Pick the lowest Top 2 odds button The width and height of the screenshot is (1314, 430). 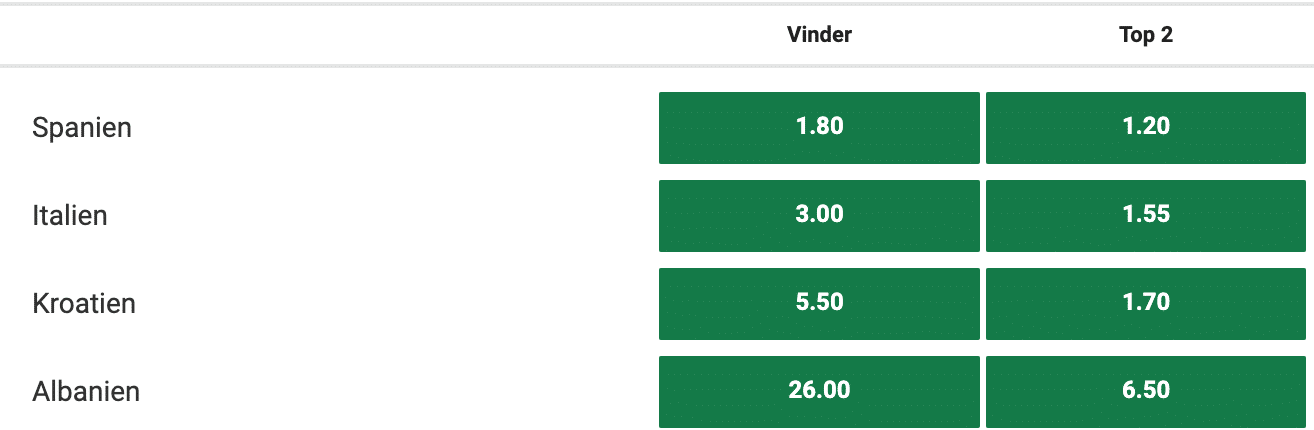coord(1145,127)
